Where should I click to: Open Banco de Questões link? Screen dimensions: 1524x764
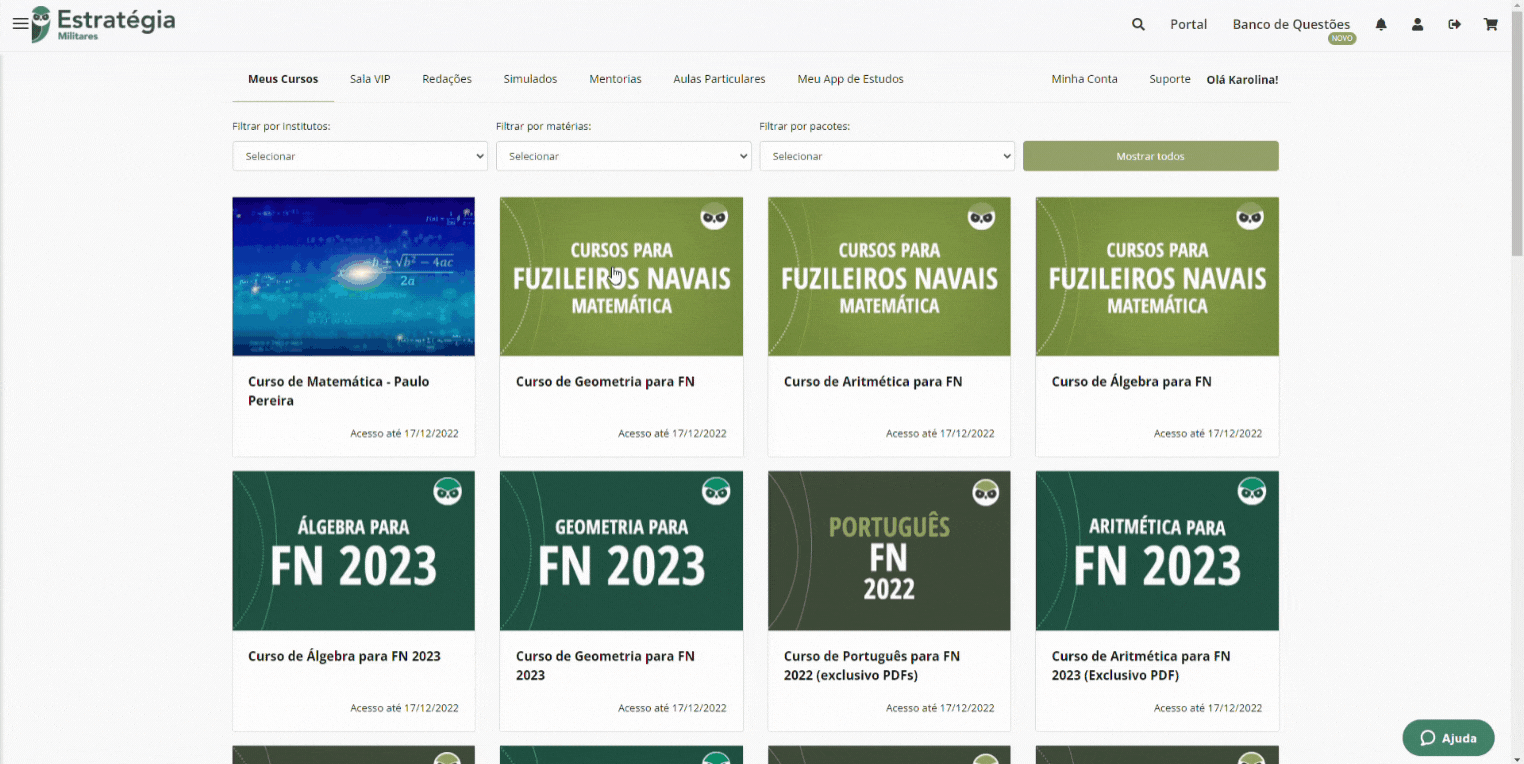coord(1292,24)
